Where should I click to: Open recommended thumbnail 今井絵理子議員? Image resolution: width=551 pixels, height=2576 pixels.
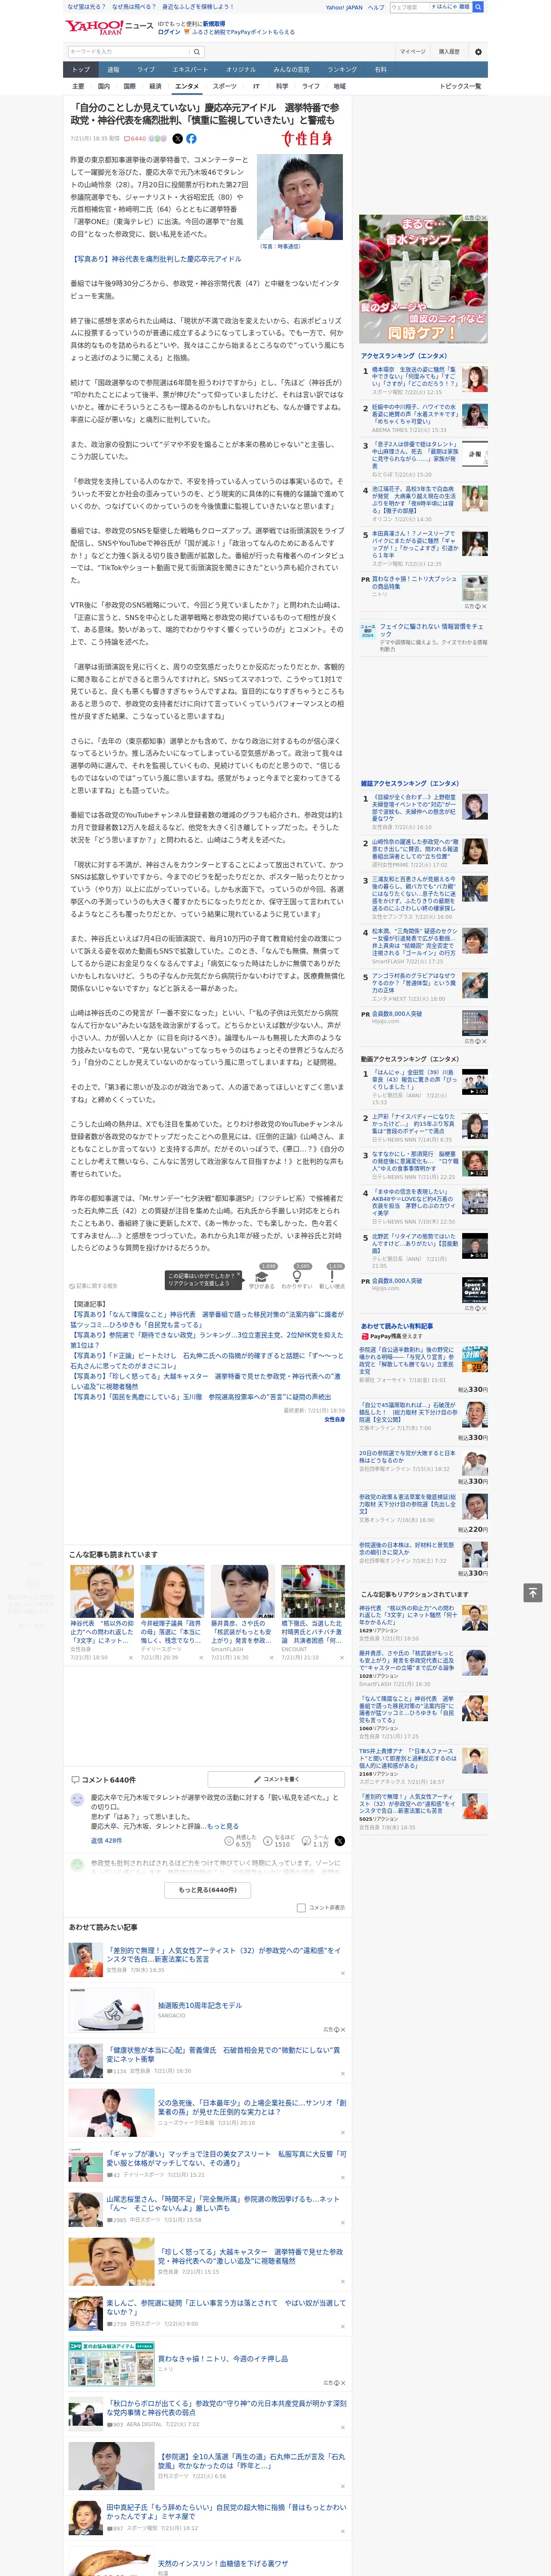point(172,1591)
